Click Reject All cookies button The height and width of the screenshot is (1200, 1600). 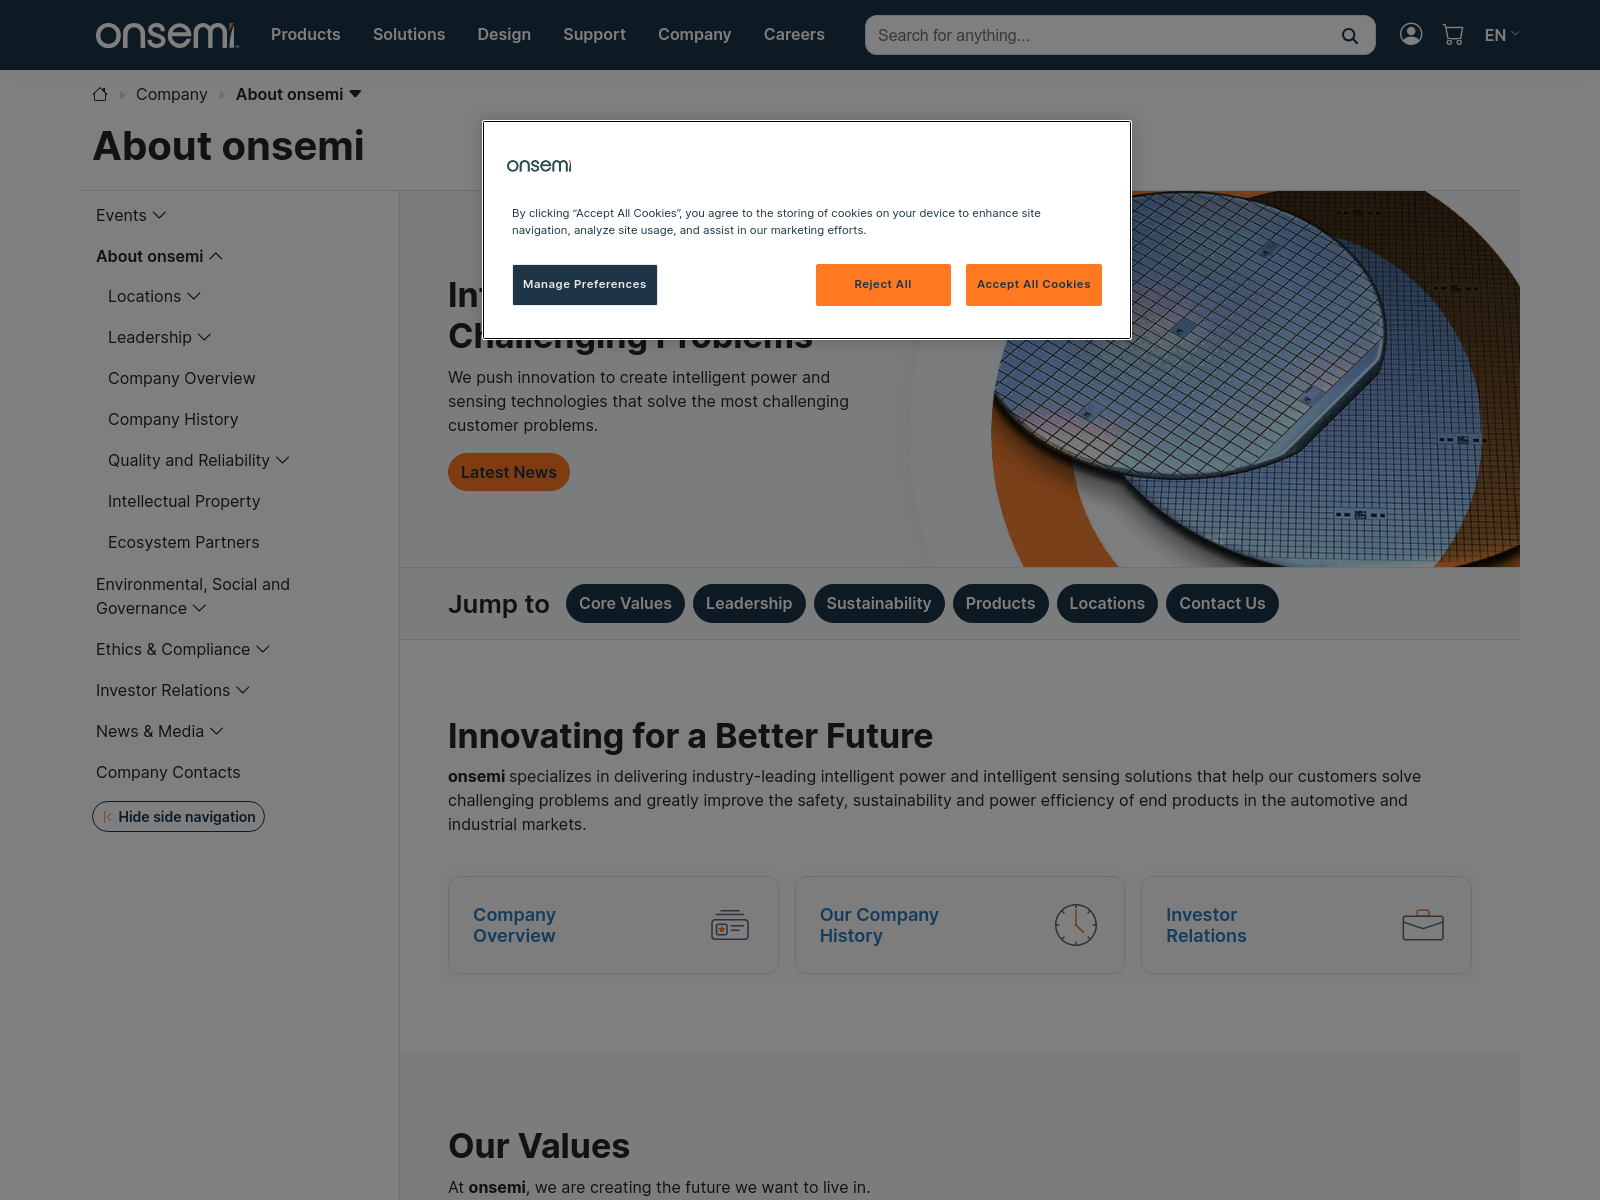(883, 285)
